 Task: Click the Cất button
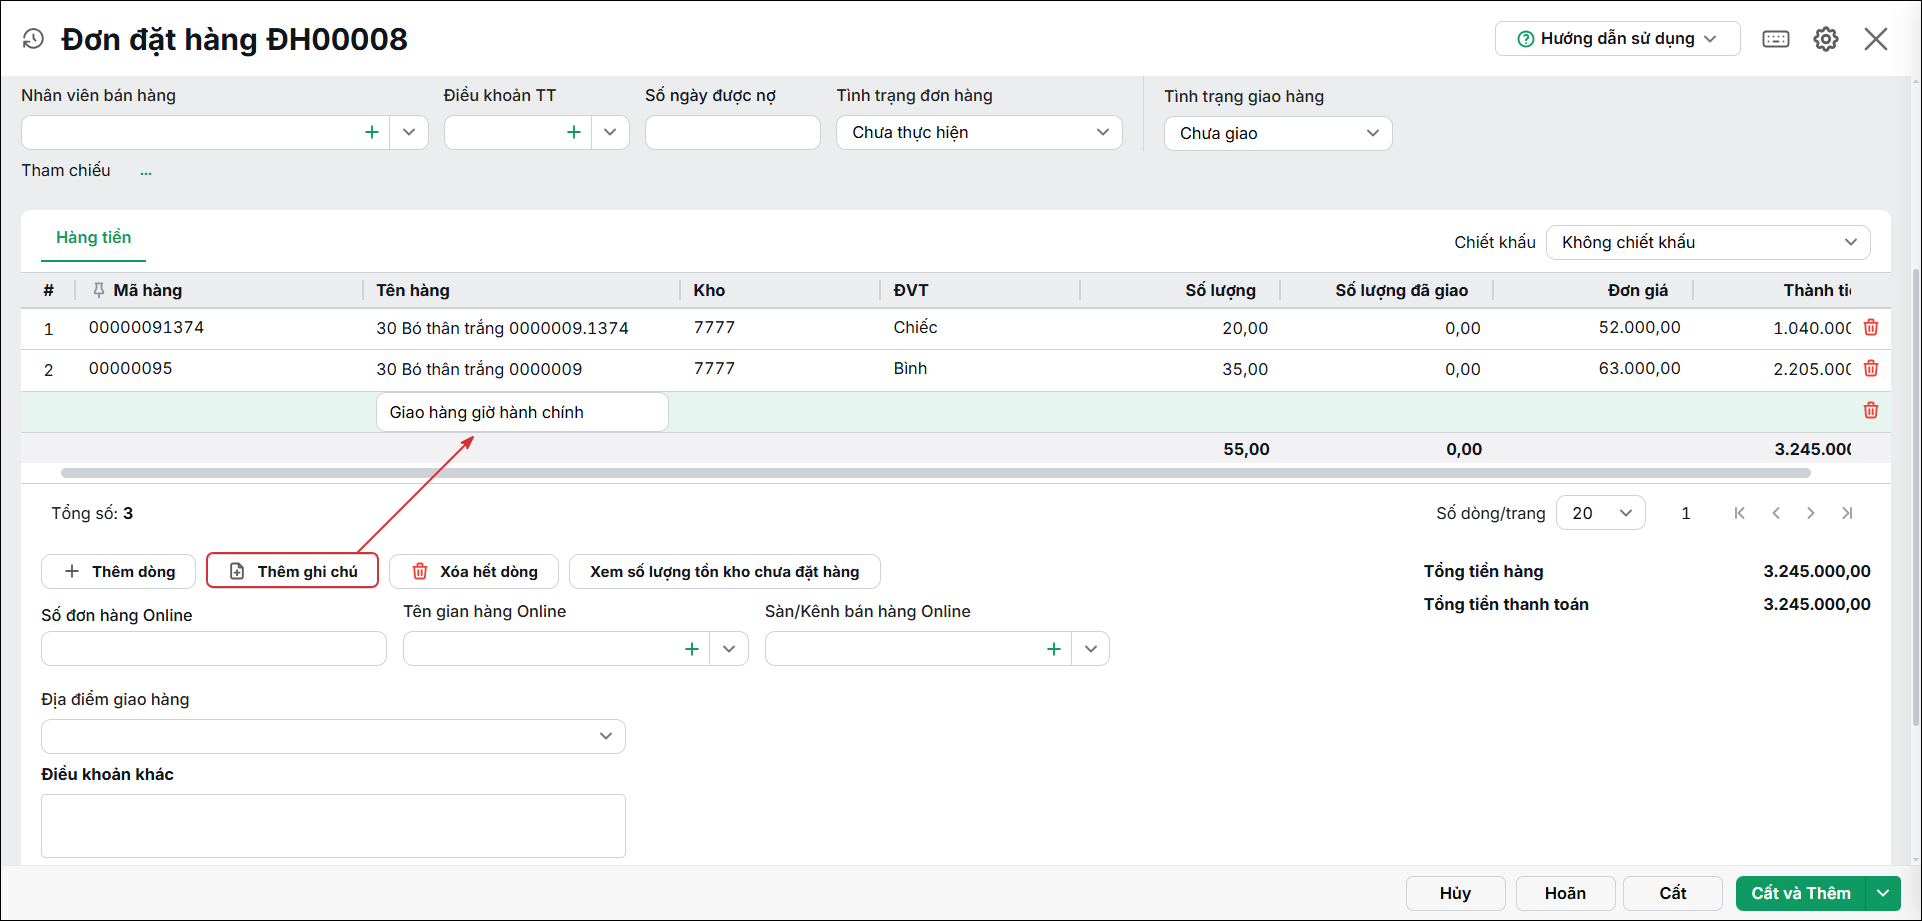1673,893
